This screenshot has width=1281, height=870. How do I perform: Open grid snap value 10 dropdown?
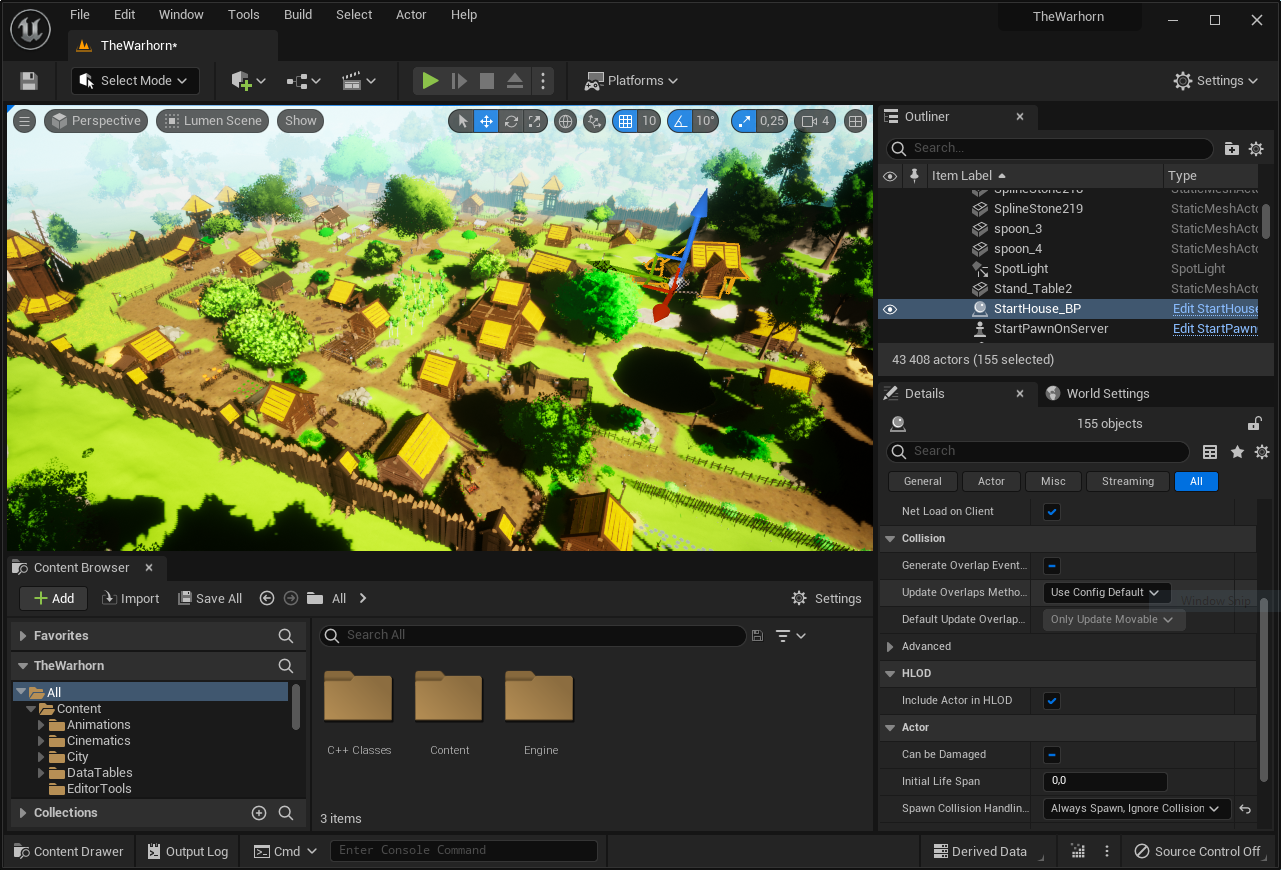649,121
